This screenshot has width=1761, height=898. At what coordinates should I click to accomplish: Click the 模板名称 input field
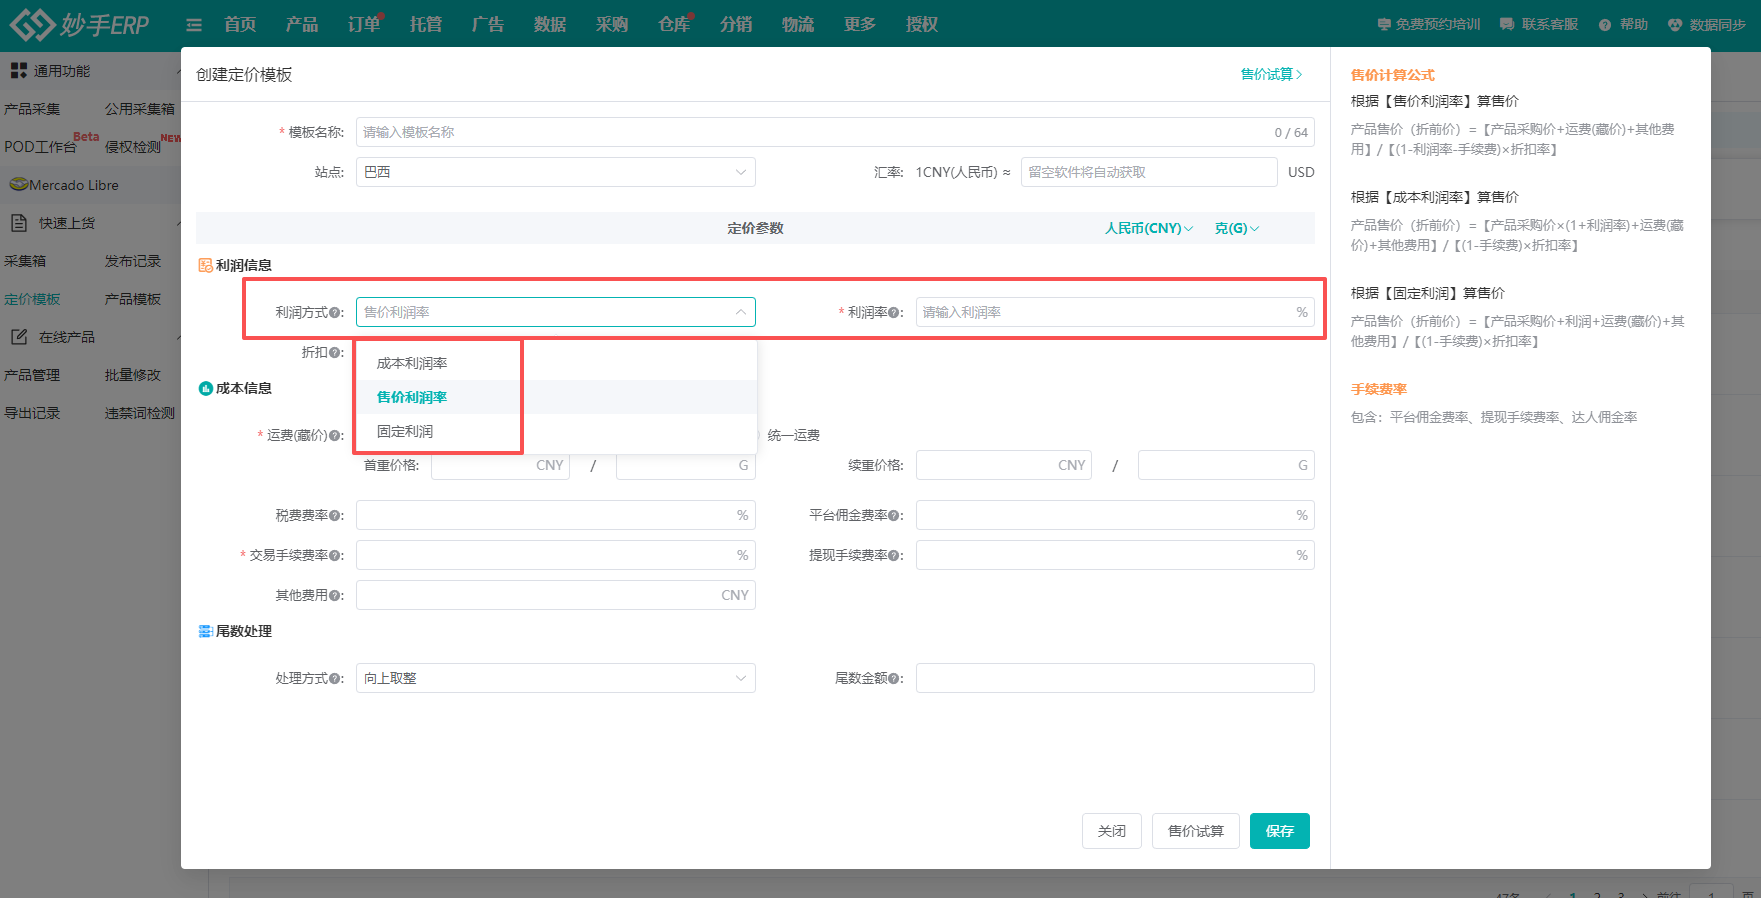tap(810, 132)
